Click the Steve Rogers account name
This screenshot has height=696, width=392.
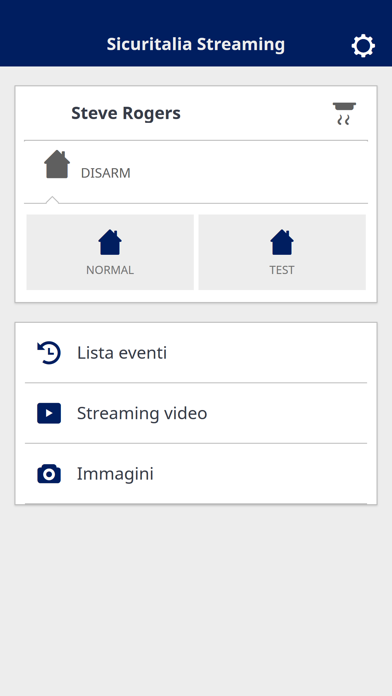pyautogui.click(x=126, y=113)
